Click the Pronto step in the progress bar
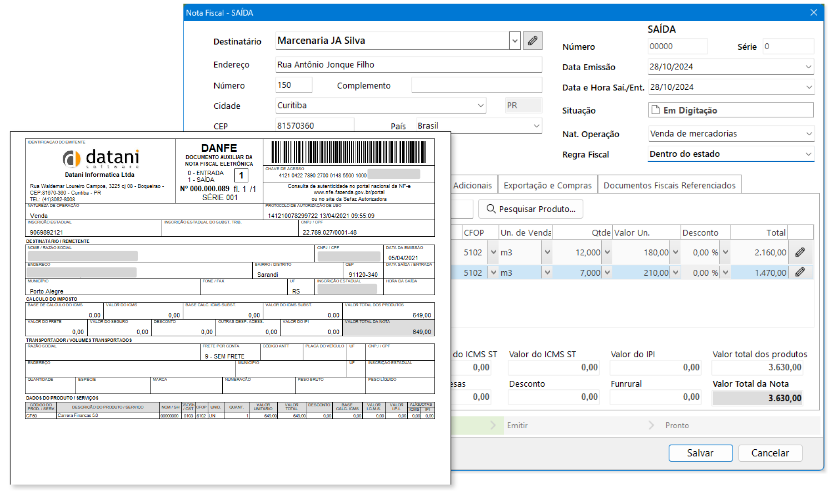The image size is (831, 491). (x=677, y=425)
